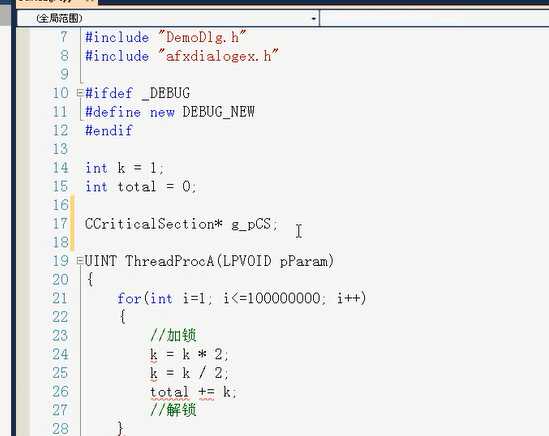
Task: Click the text #define new DEBUG_NEW
Action: point(170,112)
